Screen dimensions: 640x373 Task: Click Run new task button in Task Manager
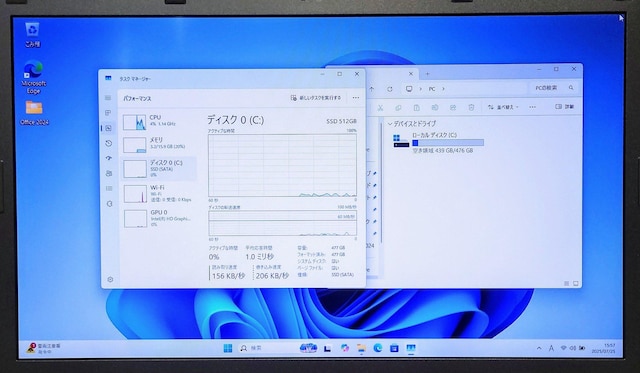[x=316, y=98]
